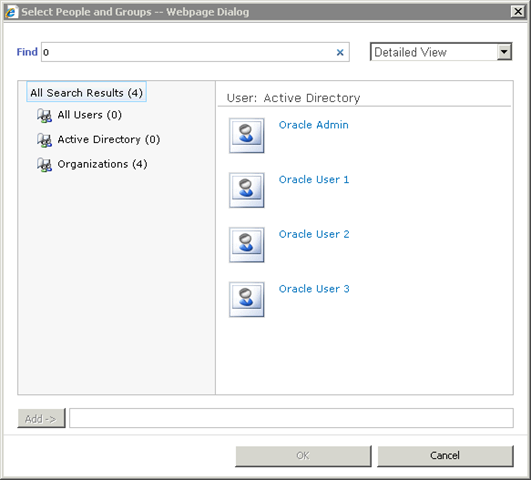Click the Oracle User 3 avatar icon
Viewport: 531px width, 480px height.
247,299
